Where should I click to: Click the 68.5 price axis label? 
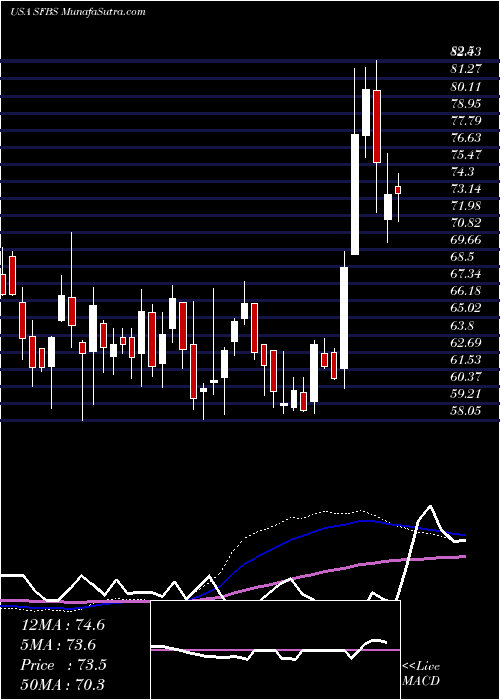tap(463, 257)
